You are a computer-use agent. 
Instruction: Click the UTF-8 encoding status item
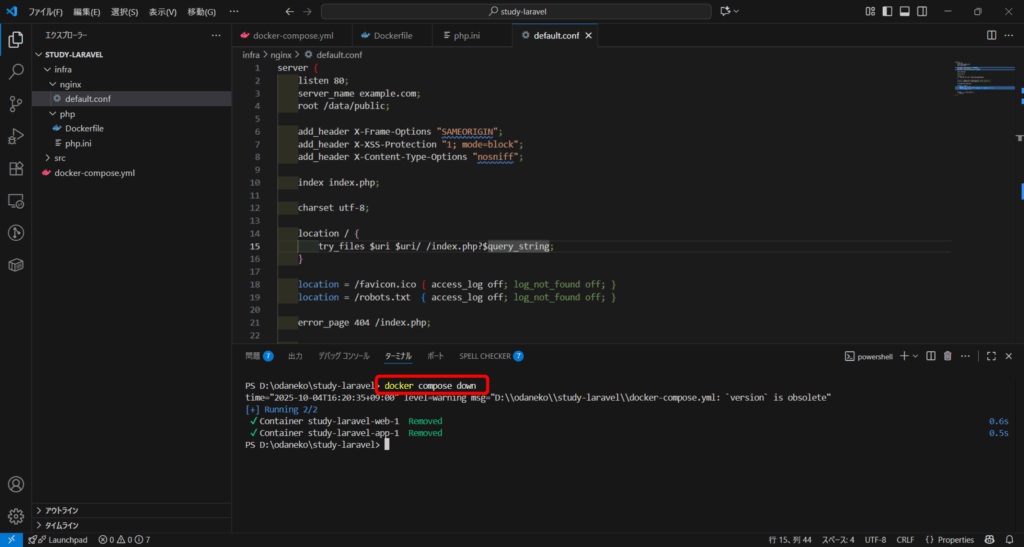coord(875,540)
